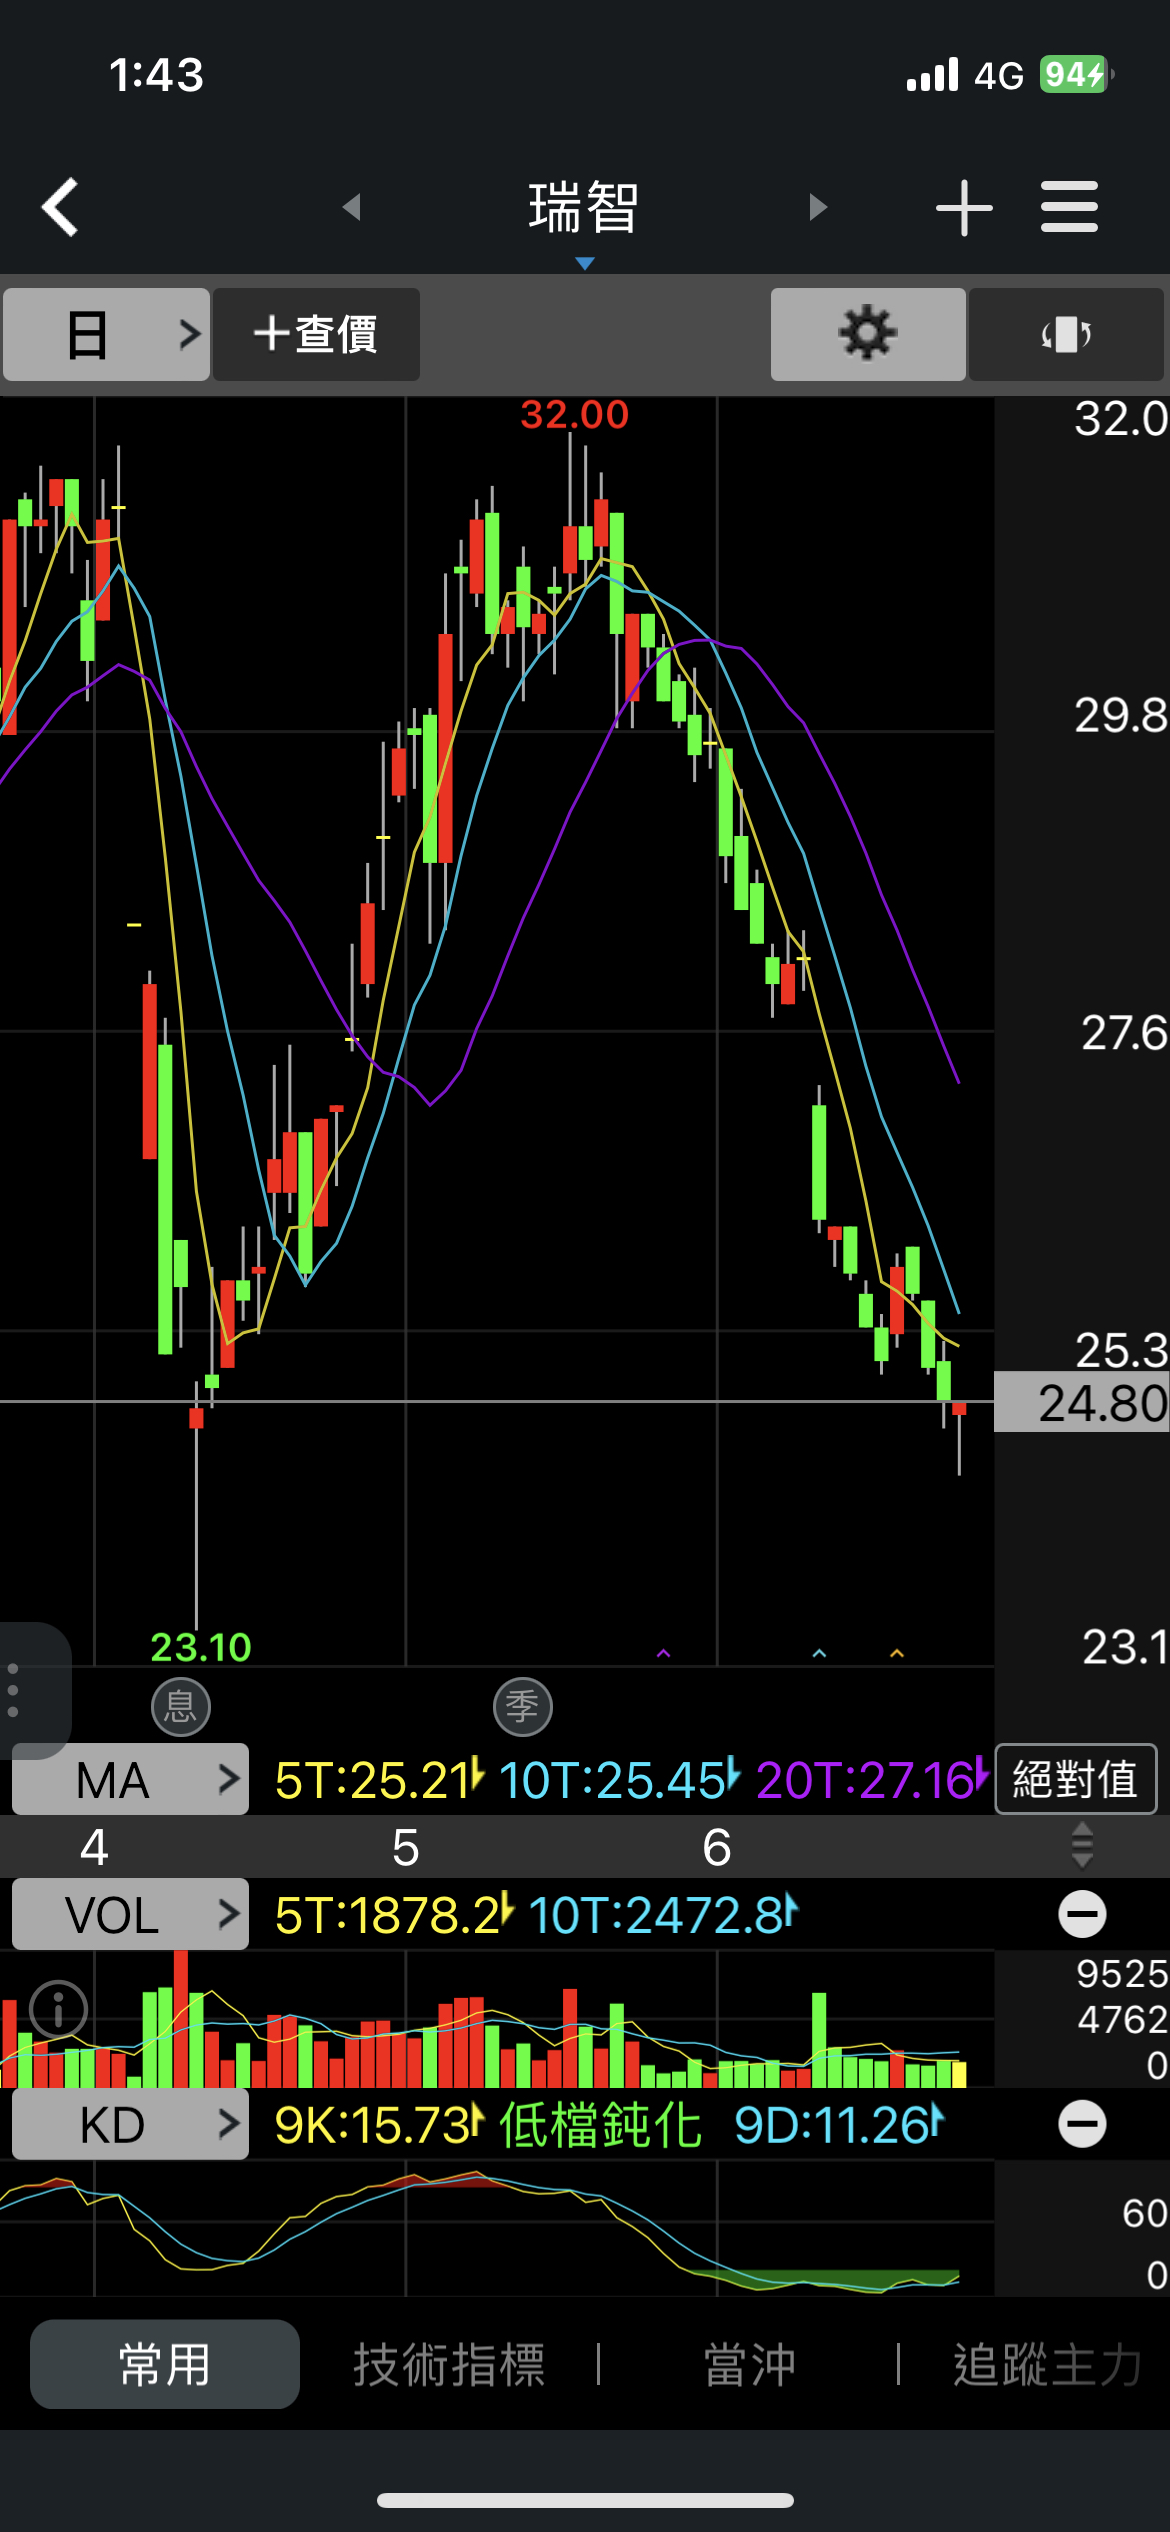
Task: Collapse the VOL panel with minus icon
Action: (1082, 1915)
